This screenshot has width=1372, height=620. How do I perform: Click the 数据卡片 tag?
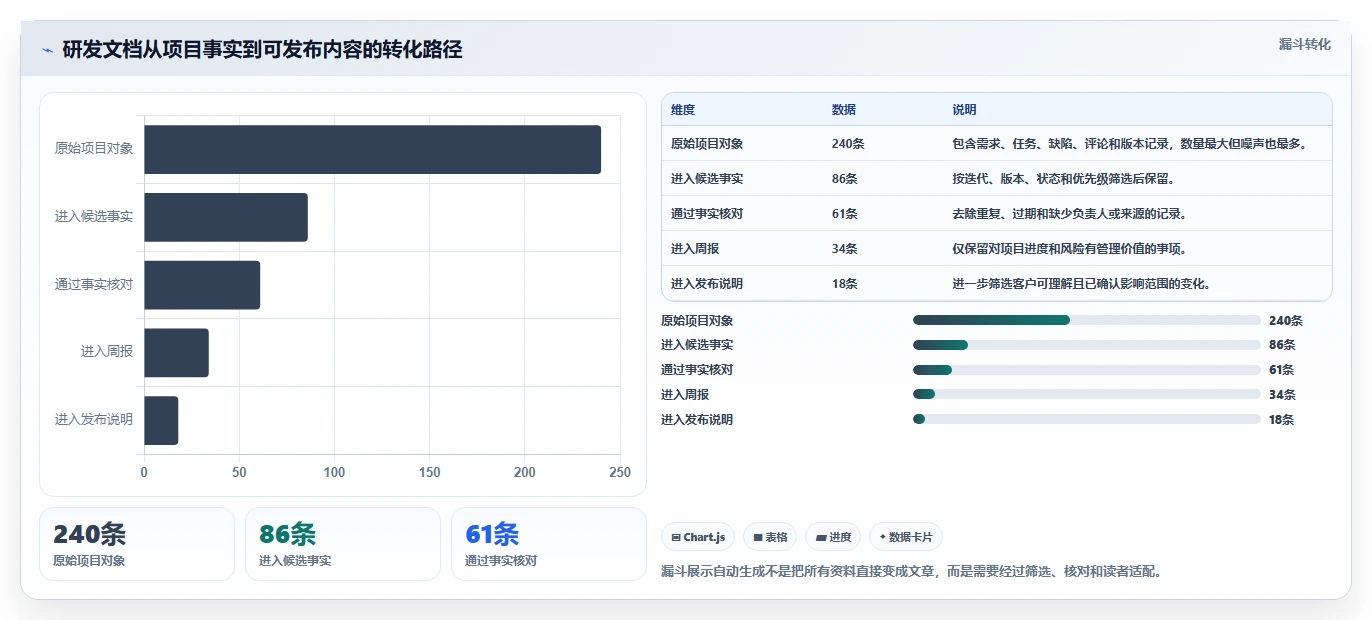[x=906, y=537]
